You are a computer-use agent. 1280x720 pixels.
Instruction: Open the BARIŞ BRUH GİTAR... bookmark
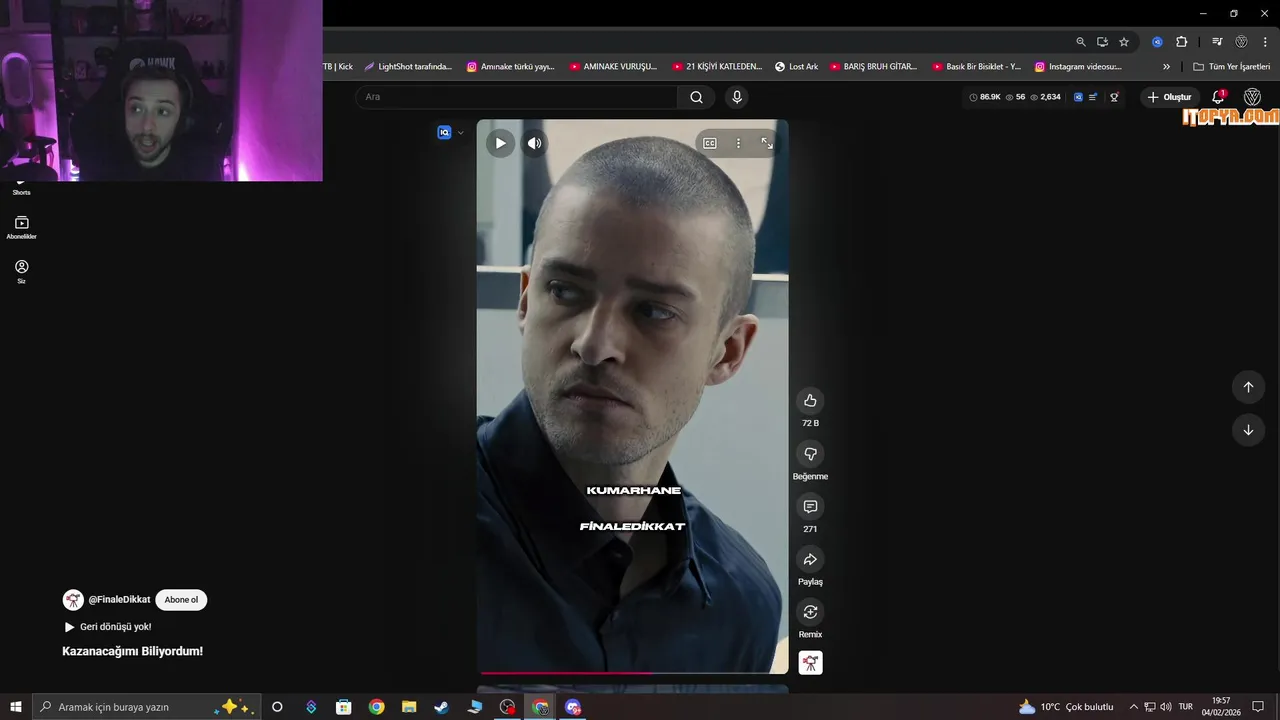click(874, 67)
